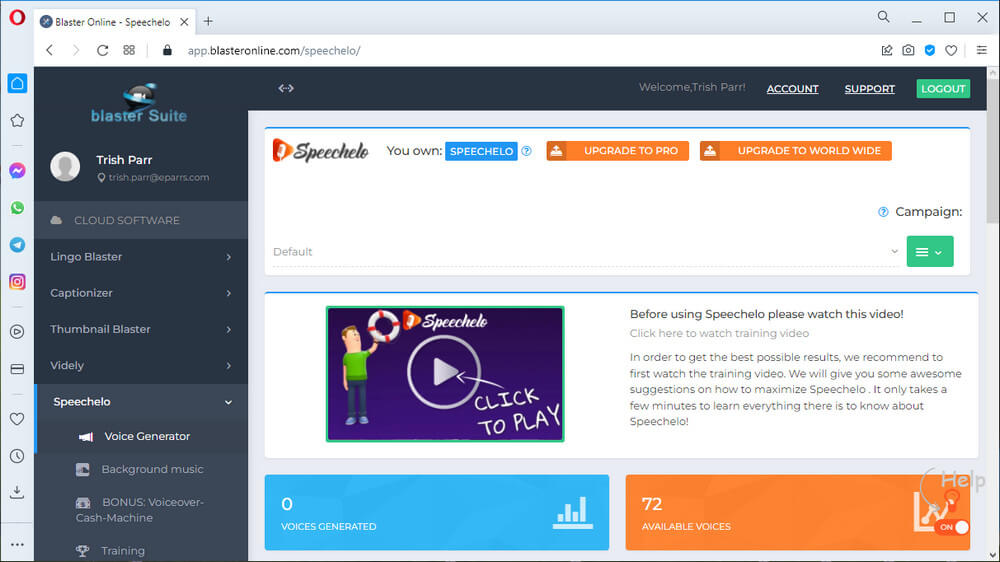Reload the current page

(102, 50)
